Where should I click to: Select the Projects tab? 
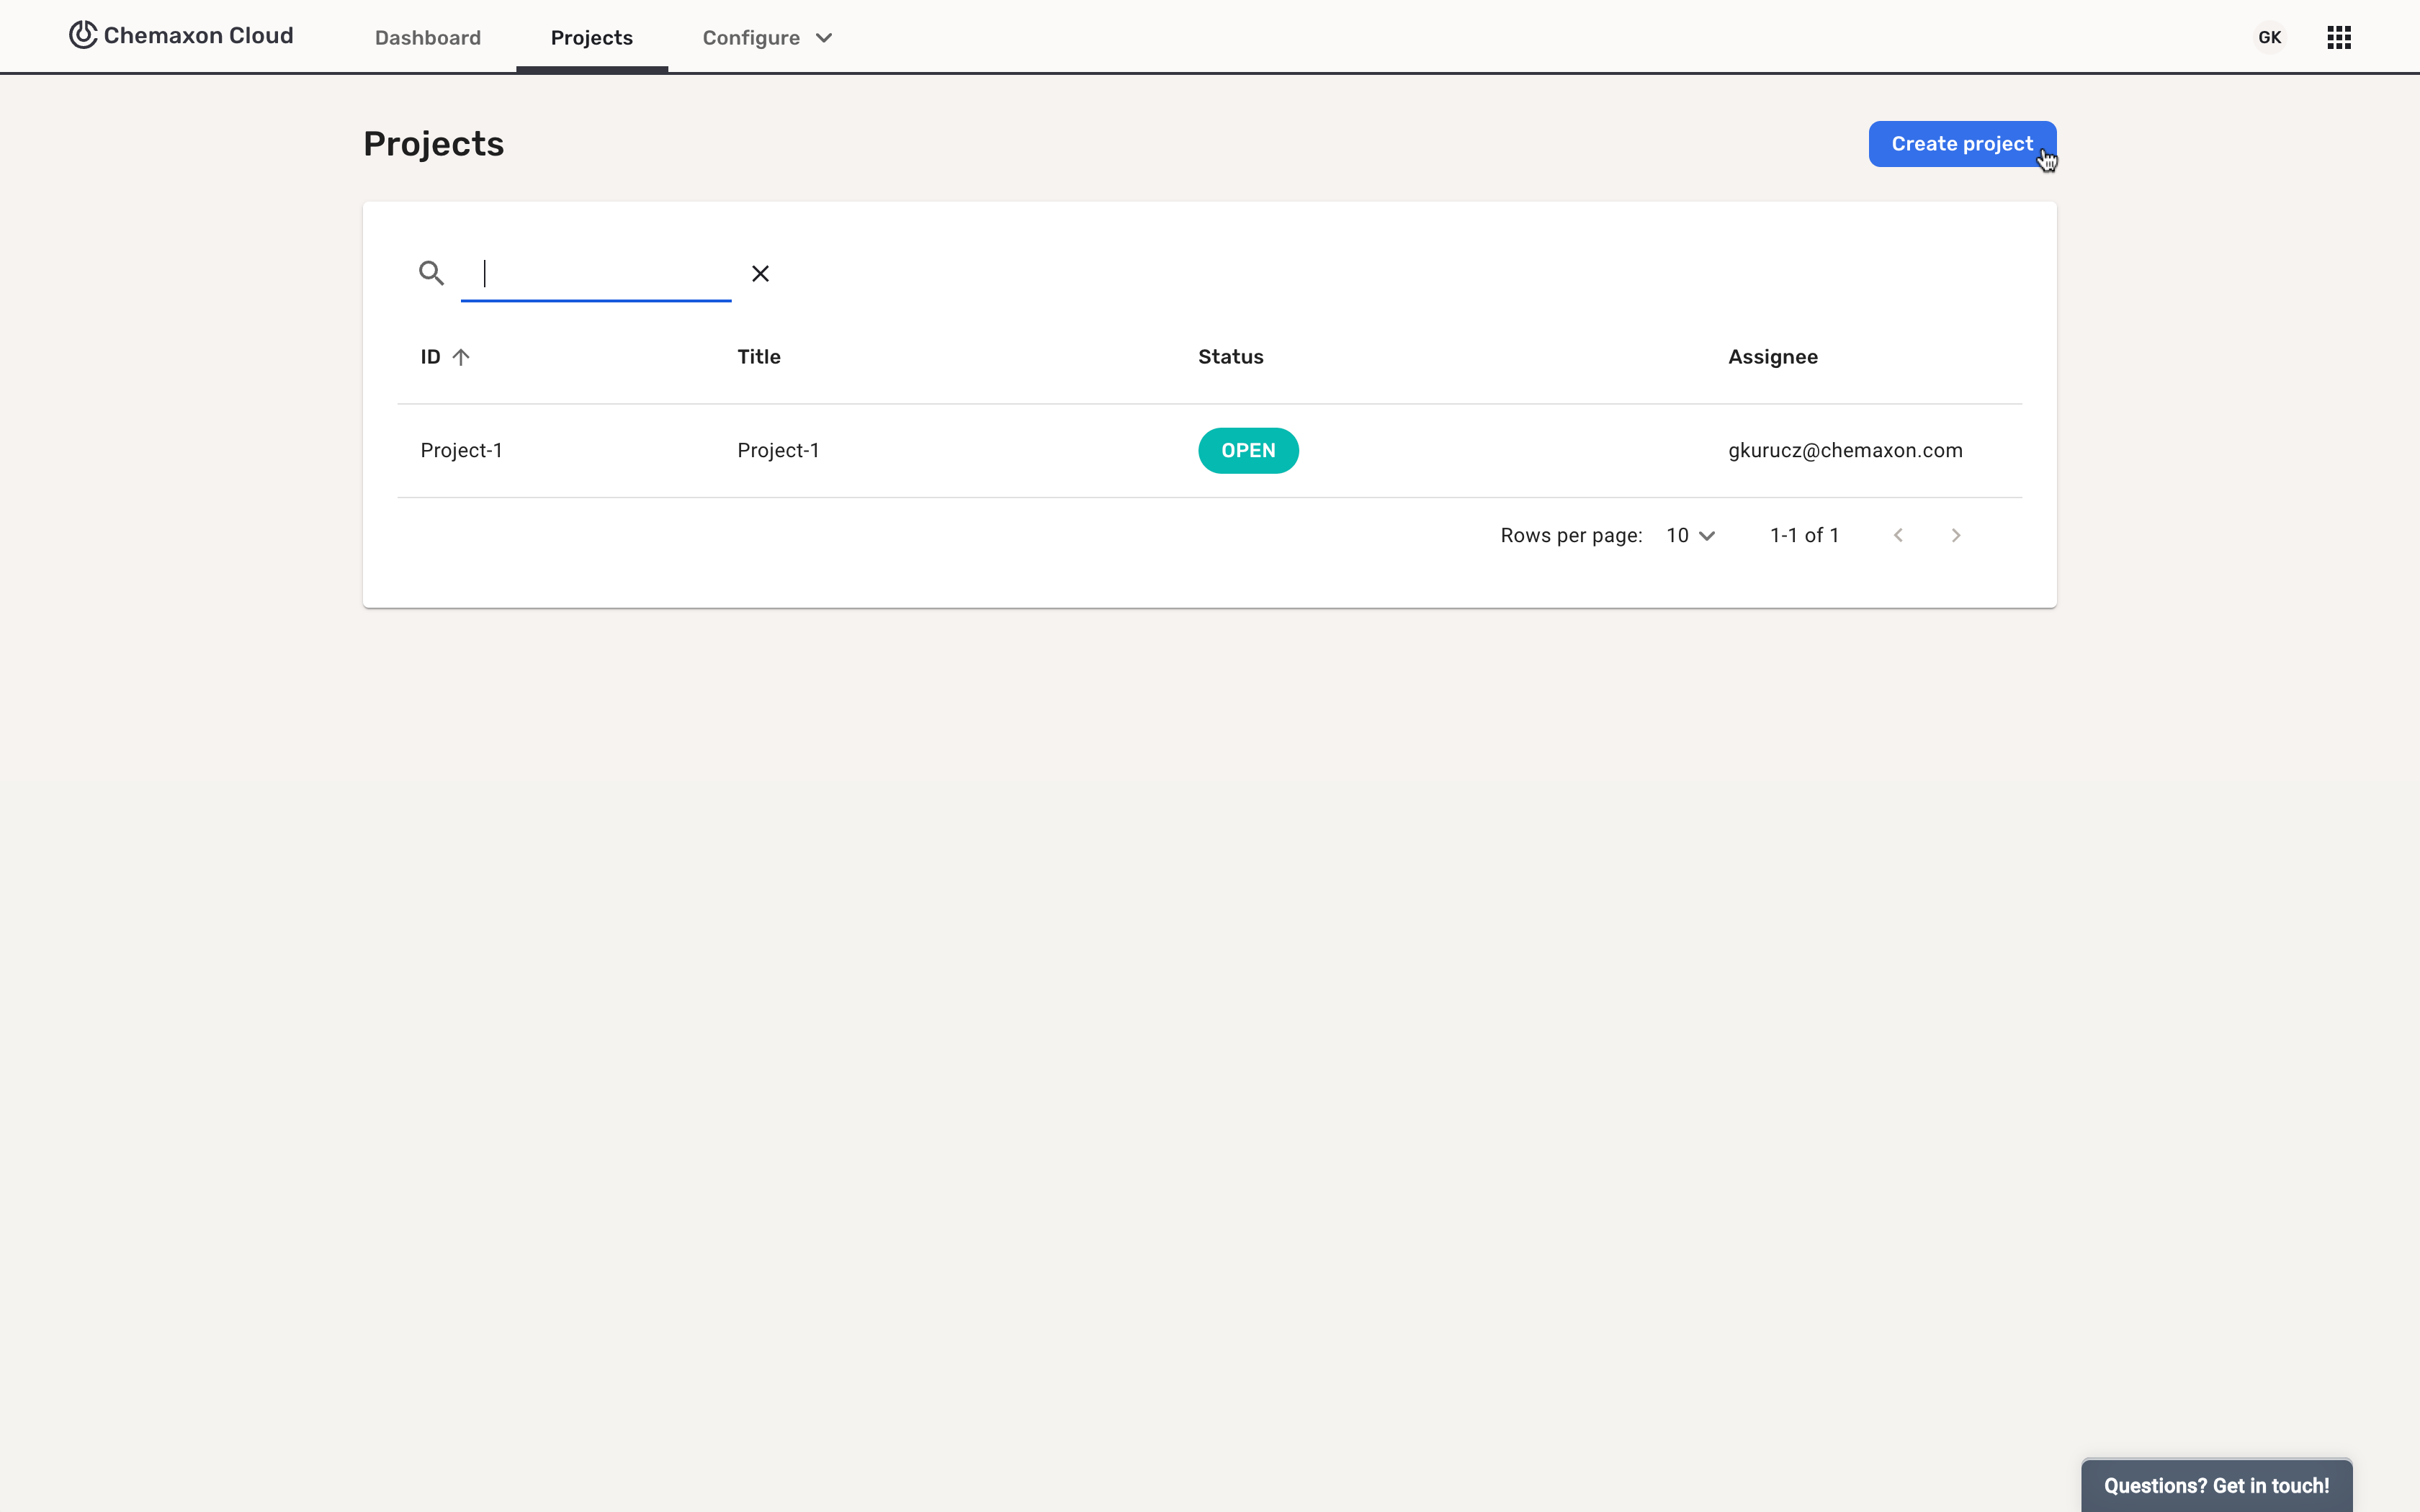click(591, 38)
